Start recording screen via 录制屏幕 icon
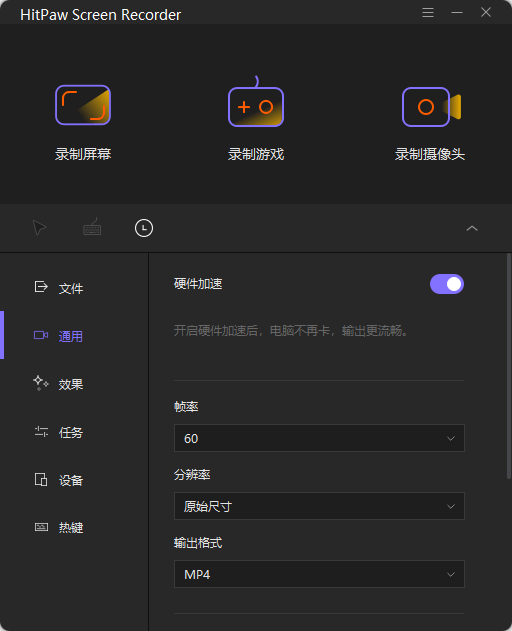Screen dimensions: 512x631 click(83, 105)
